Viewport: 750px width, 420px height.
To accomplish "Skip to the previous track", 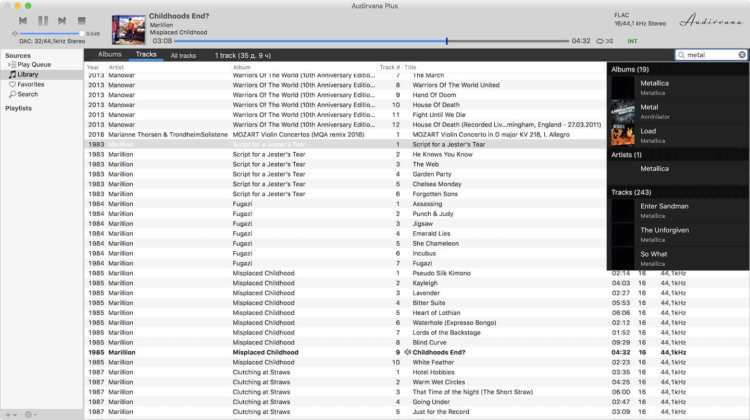I will pos(23,21).
